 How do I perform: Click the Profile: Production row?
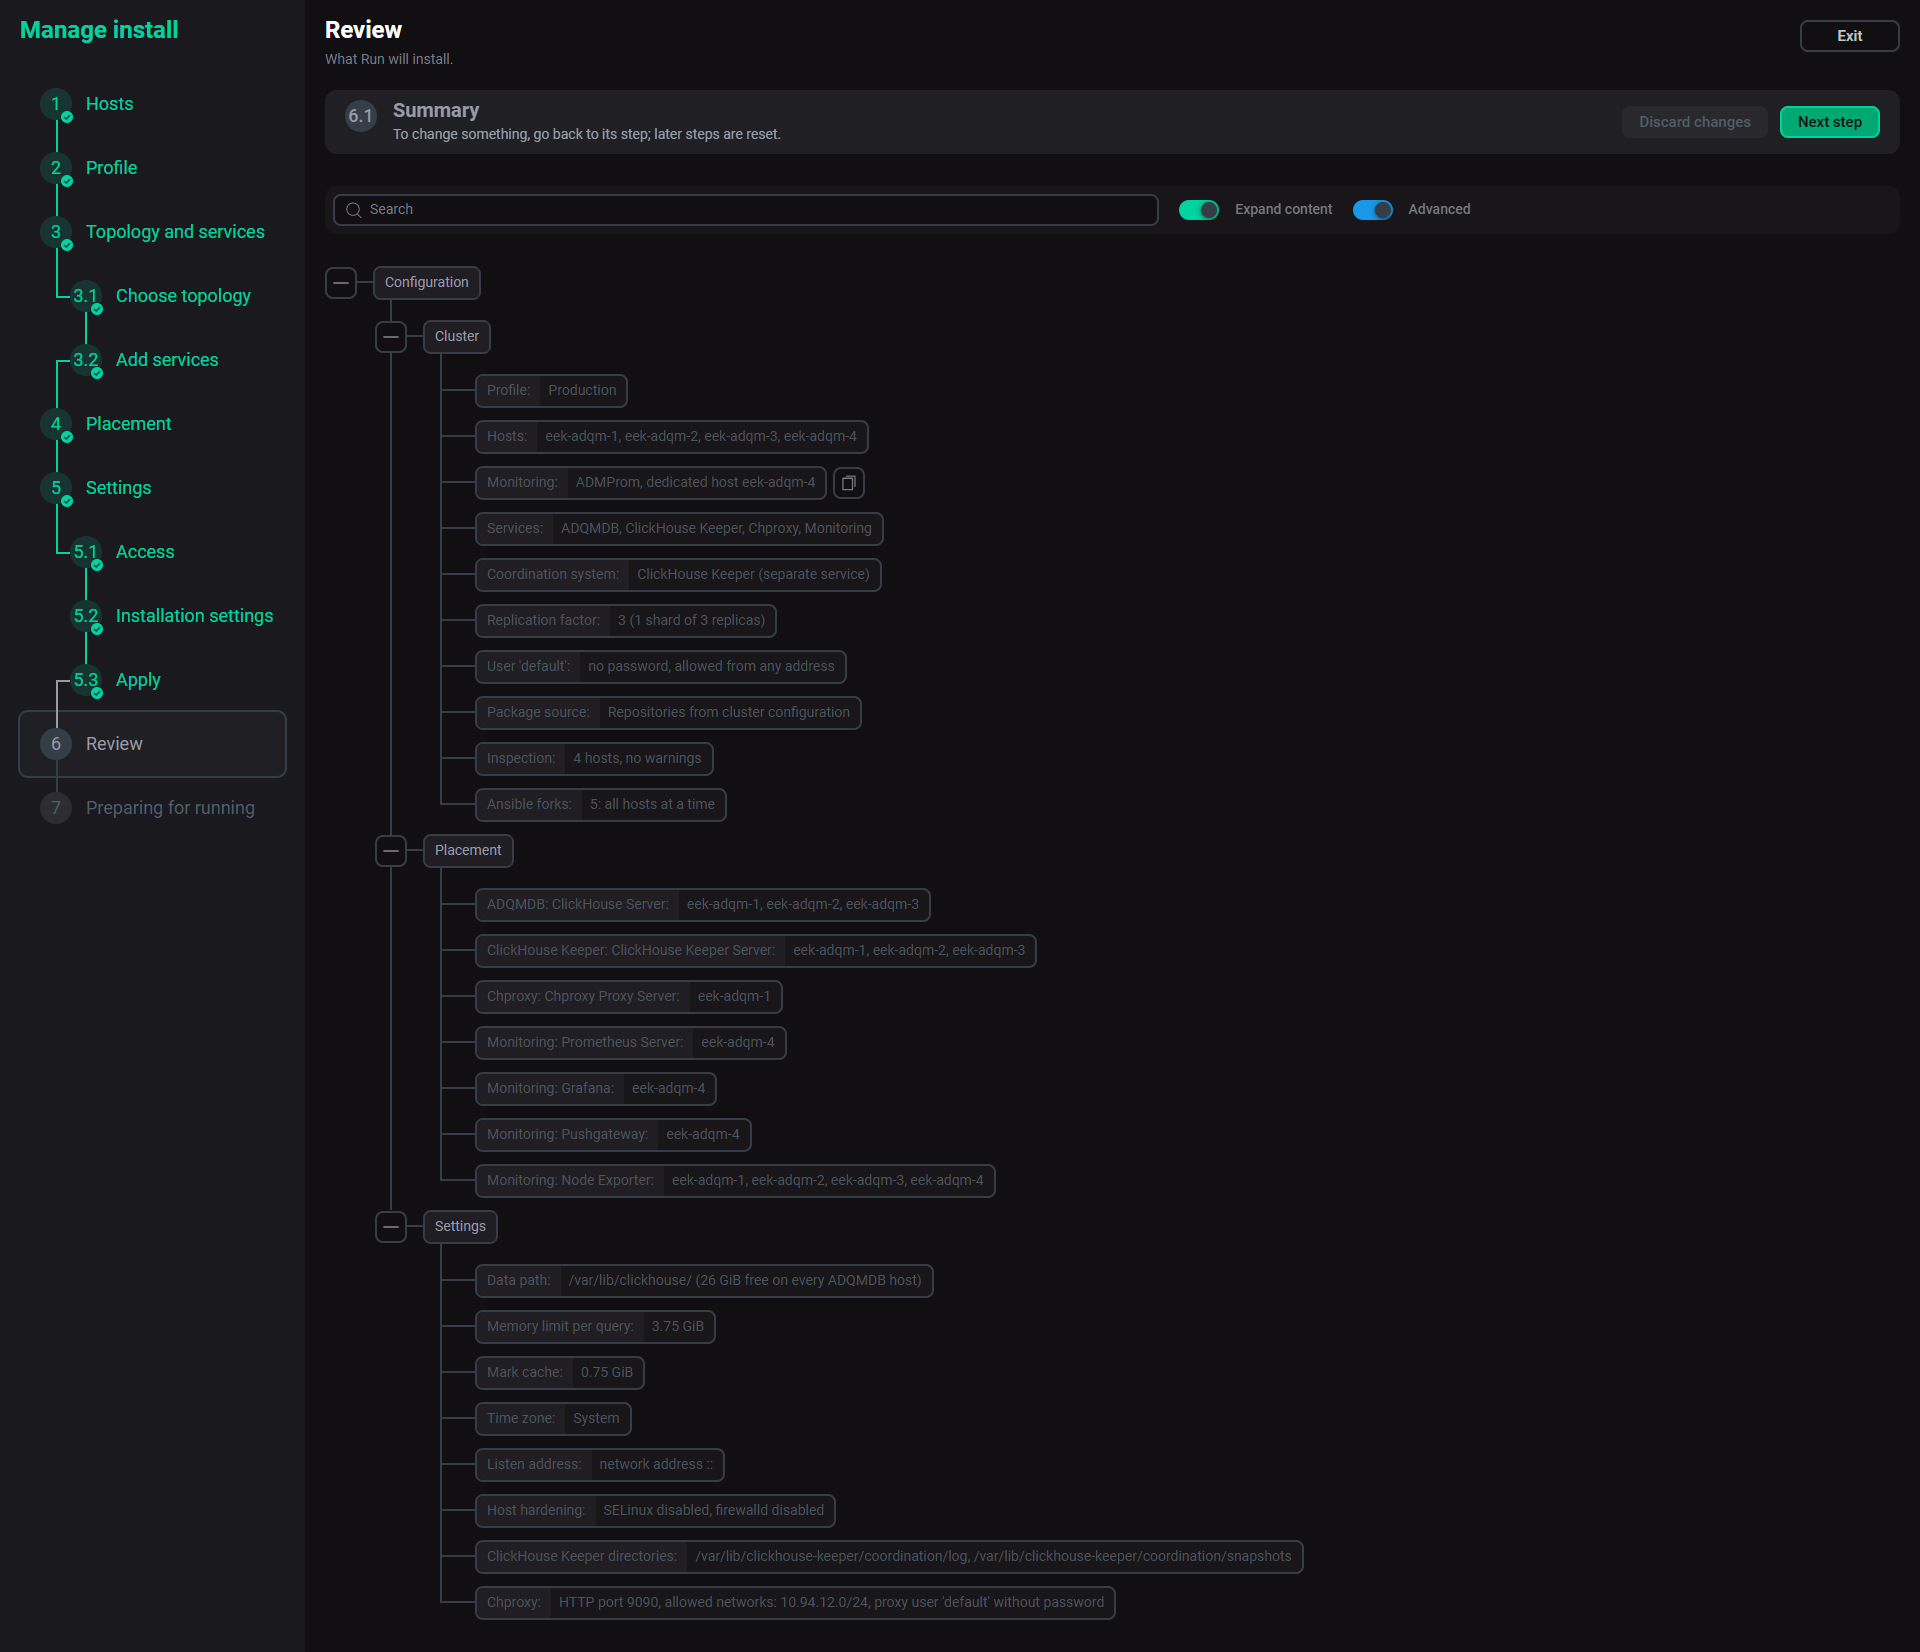tap(551, 391)
